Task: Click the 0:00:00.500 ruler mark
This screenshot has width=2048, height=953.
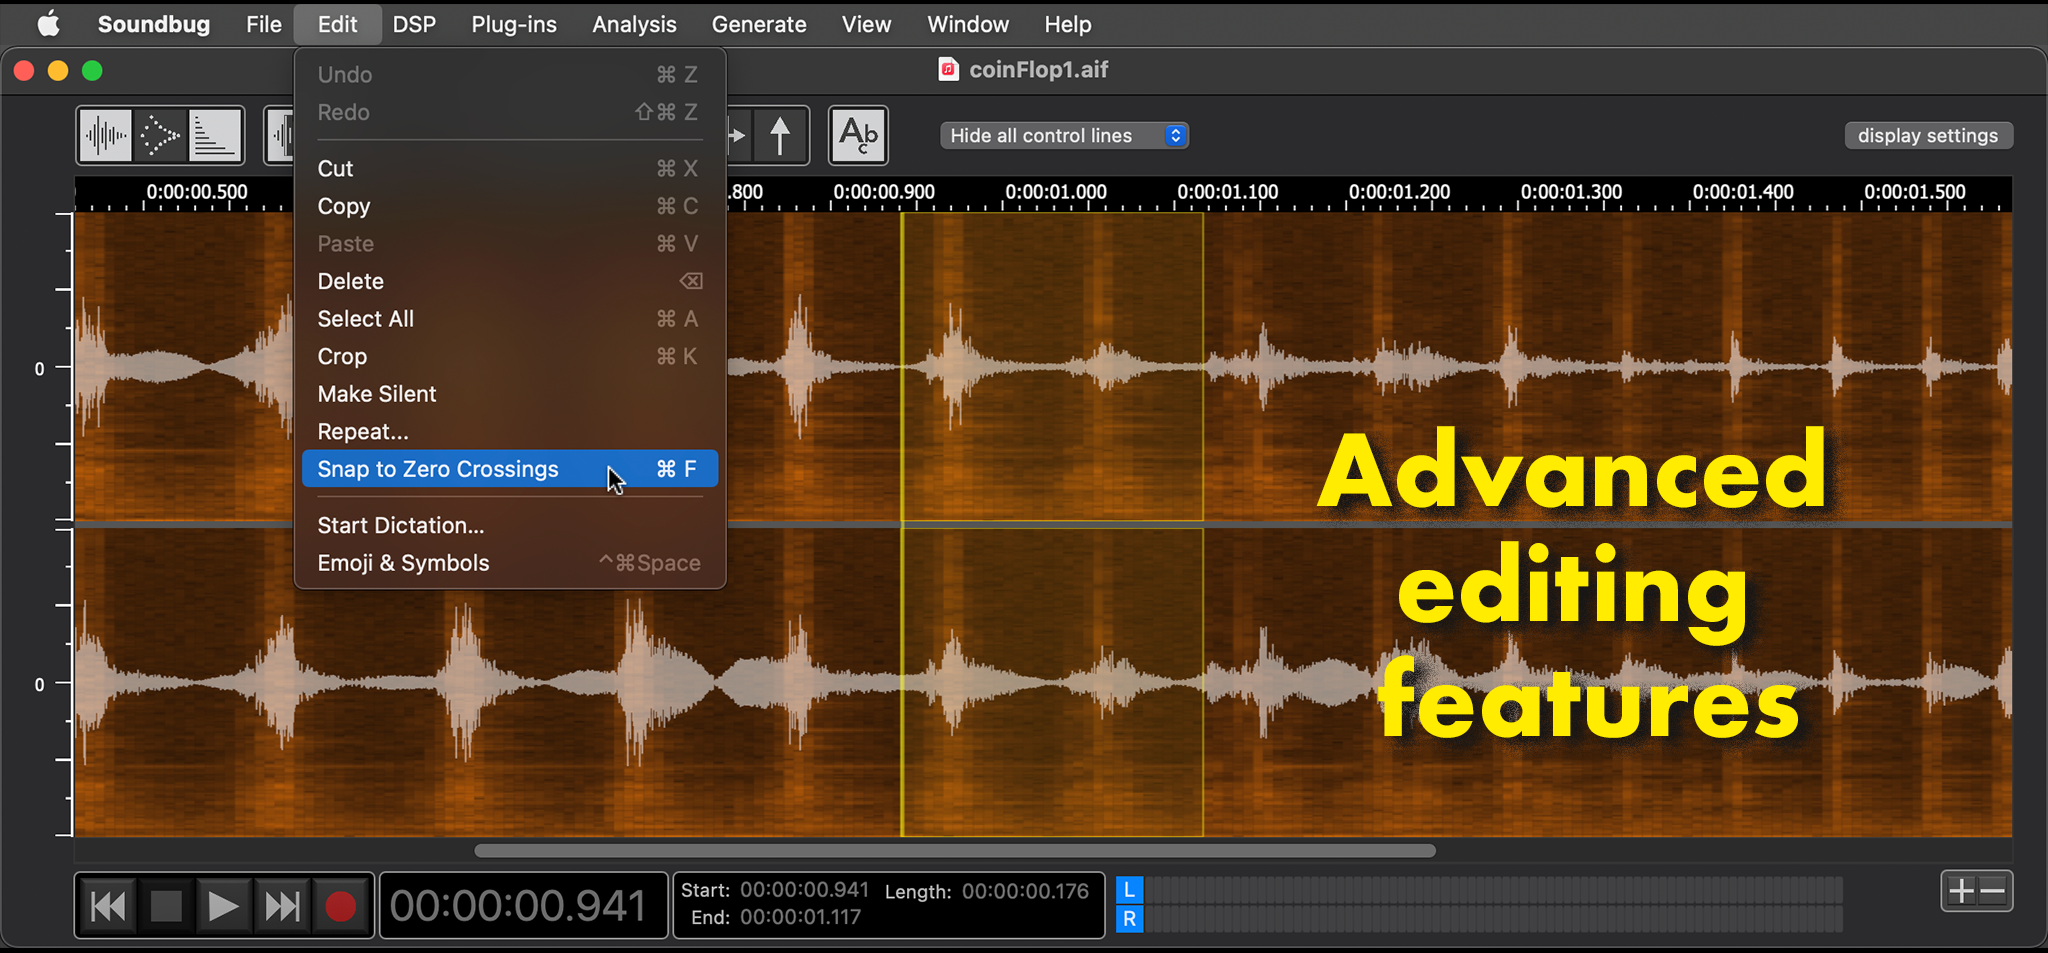Action: click(x=197, y=192)
